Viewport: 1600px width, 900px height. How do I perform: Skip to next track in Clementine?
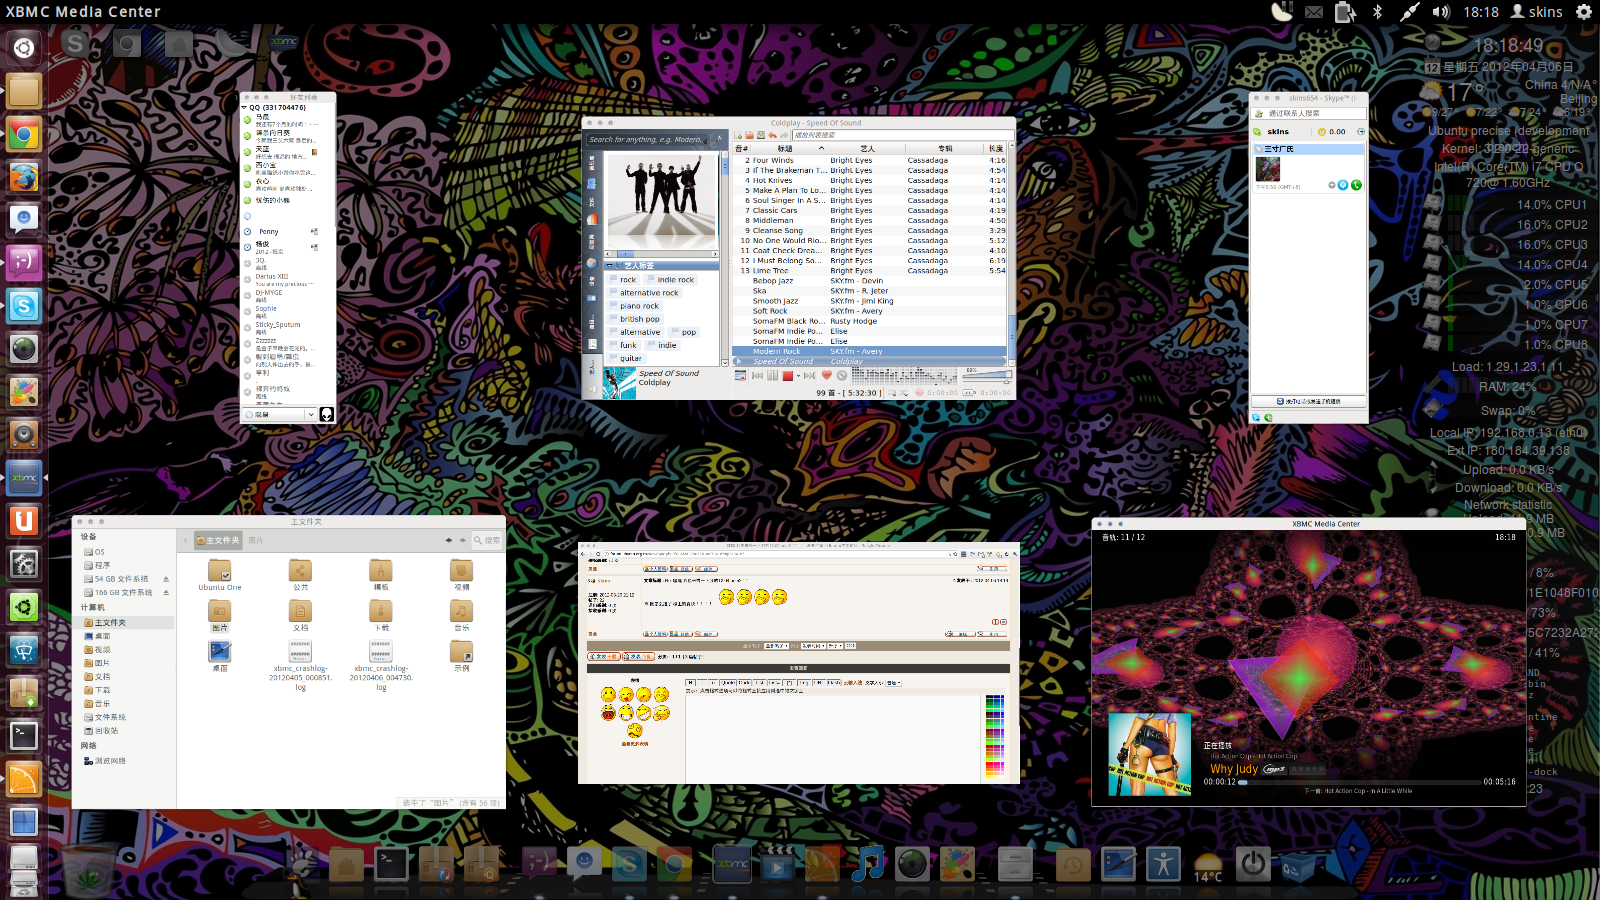[809, 375]
